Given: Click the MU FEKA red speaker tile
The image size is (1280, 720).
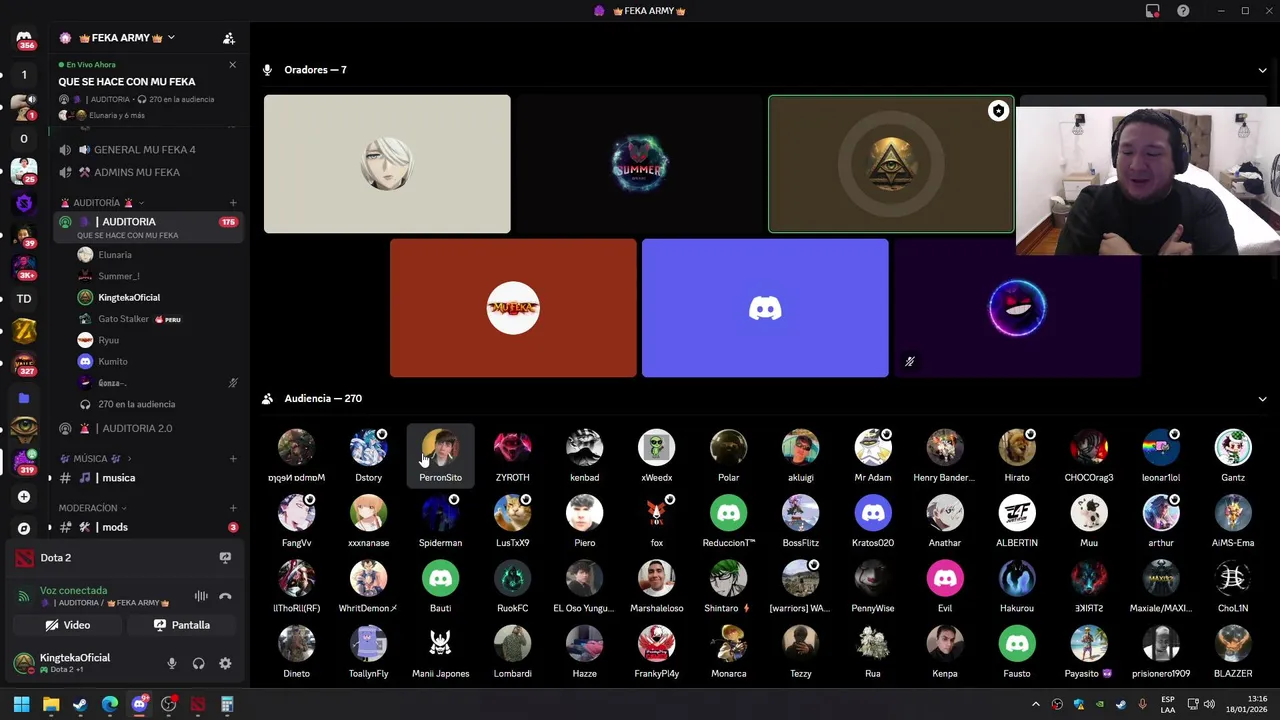Looking at the screenshot, I should tap(513, 308).
